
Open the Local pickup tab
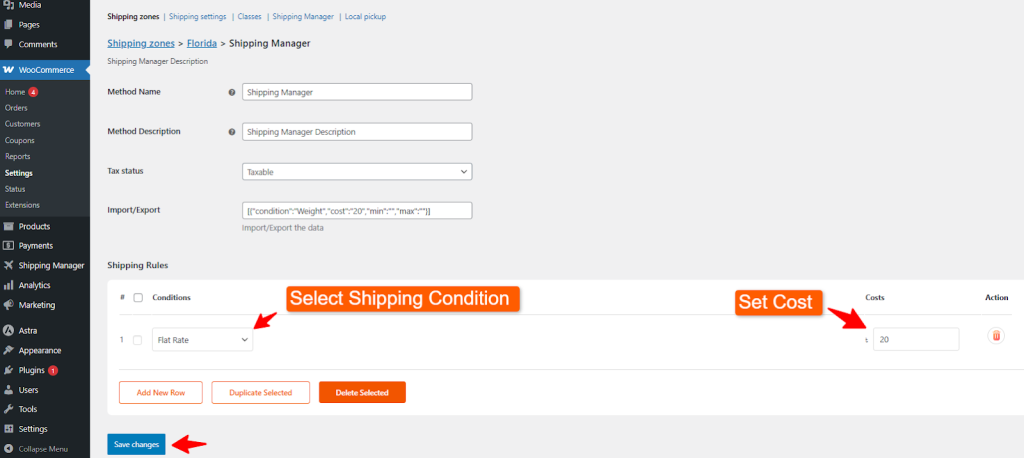(x=363, y=17)
